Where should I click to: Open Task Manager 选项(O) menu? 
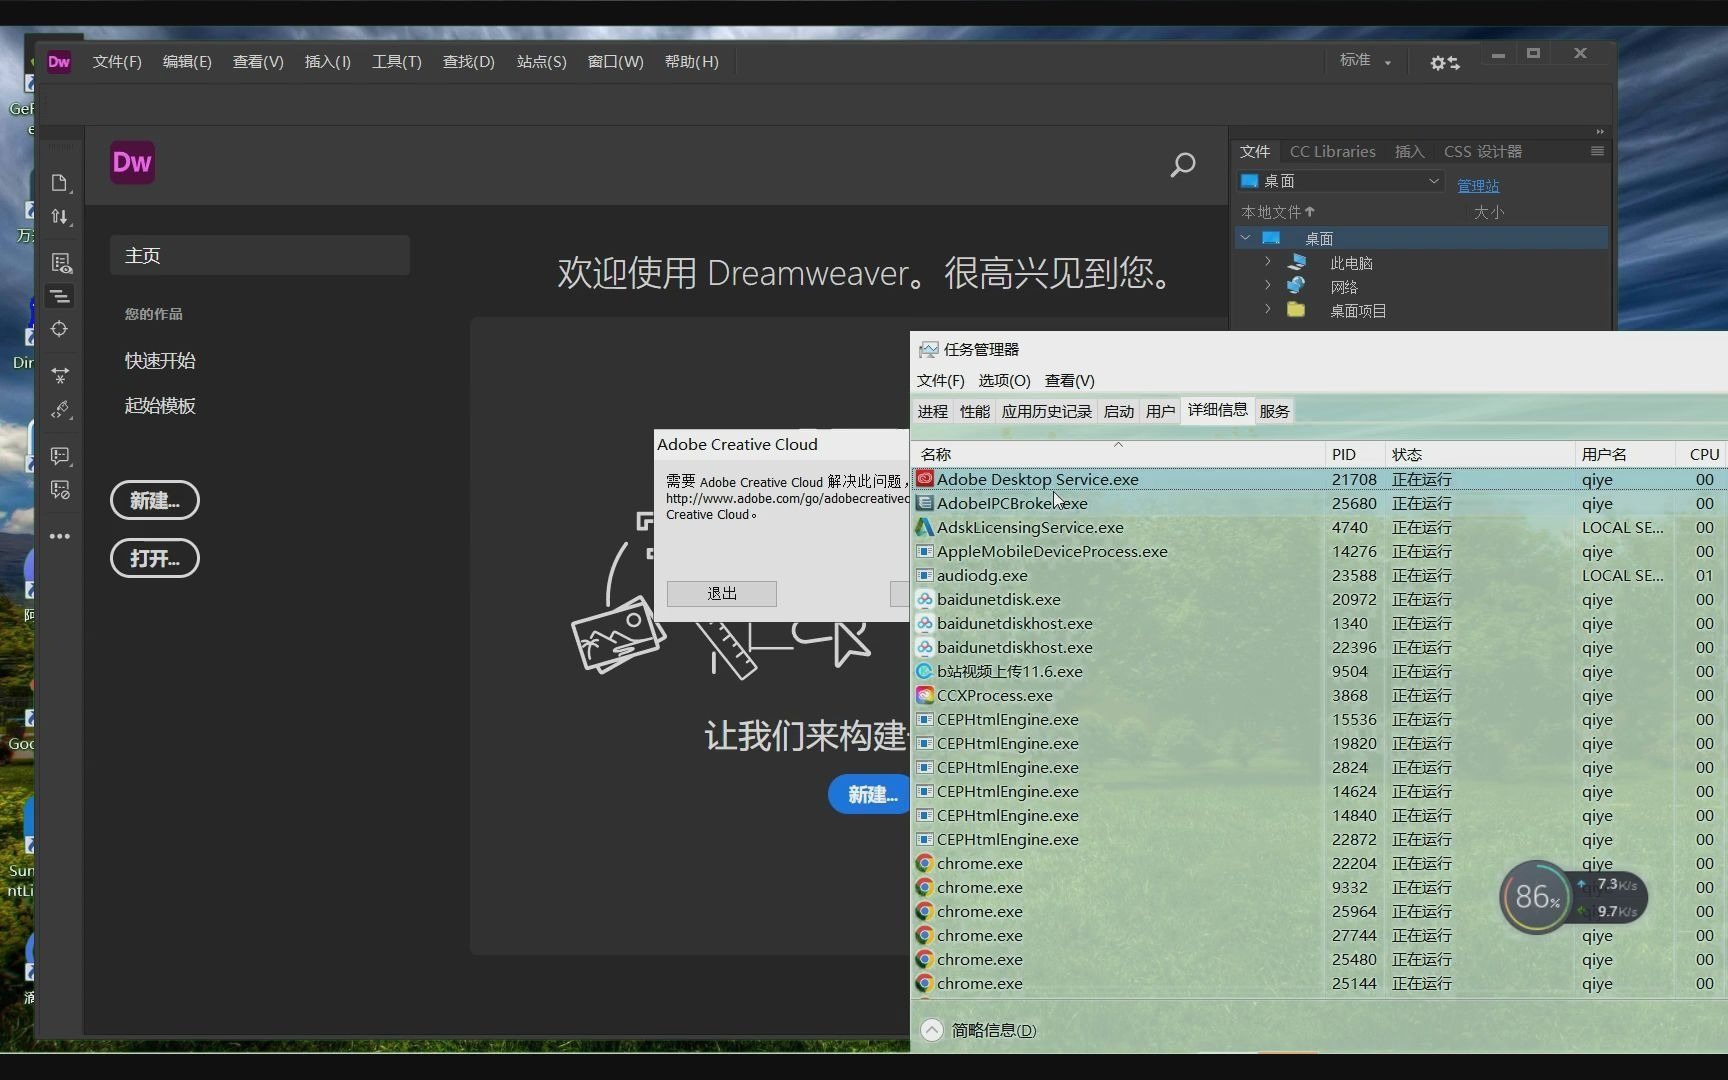point(1004,381)
